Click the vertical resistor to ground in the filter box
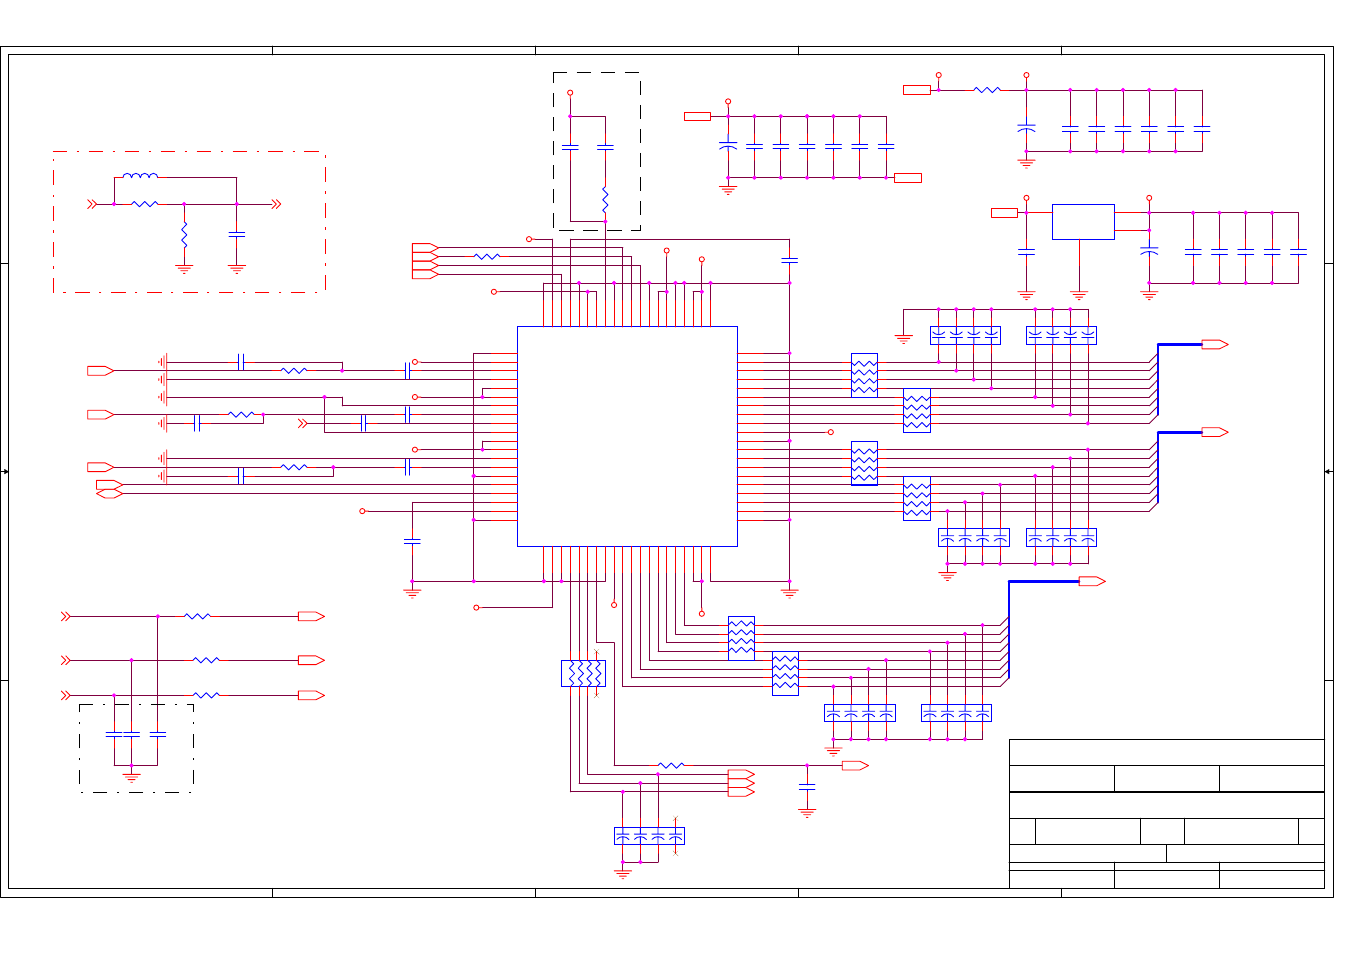Image resolution: width=1351 pixels, height=954 pixels. click(x=184, y=236)
